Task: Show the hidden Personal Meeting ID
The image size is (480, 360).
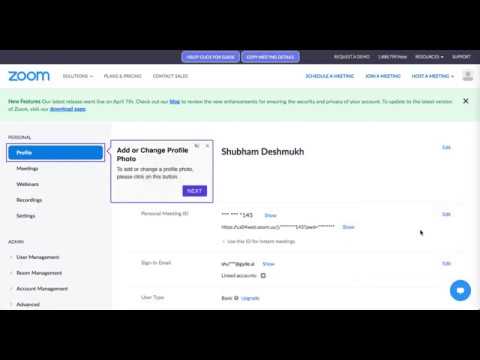Action: click(x=270, y=215)
